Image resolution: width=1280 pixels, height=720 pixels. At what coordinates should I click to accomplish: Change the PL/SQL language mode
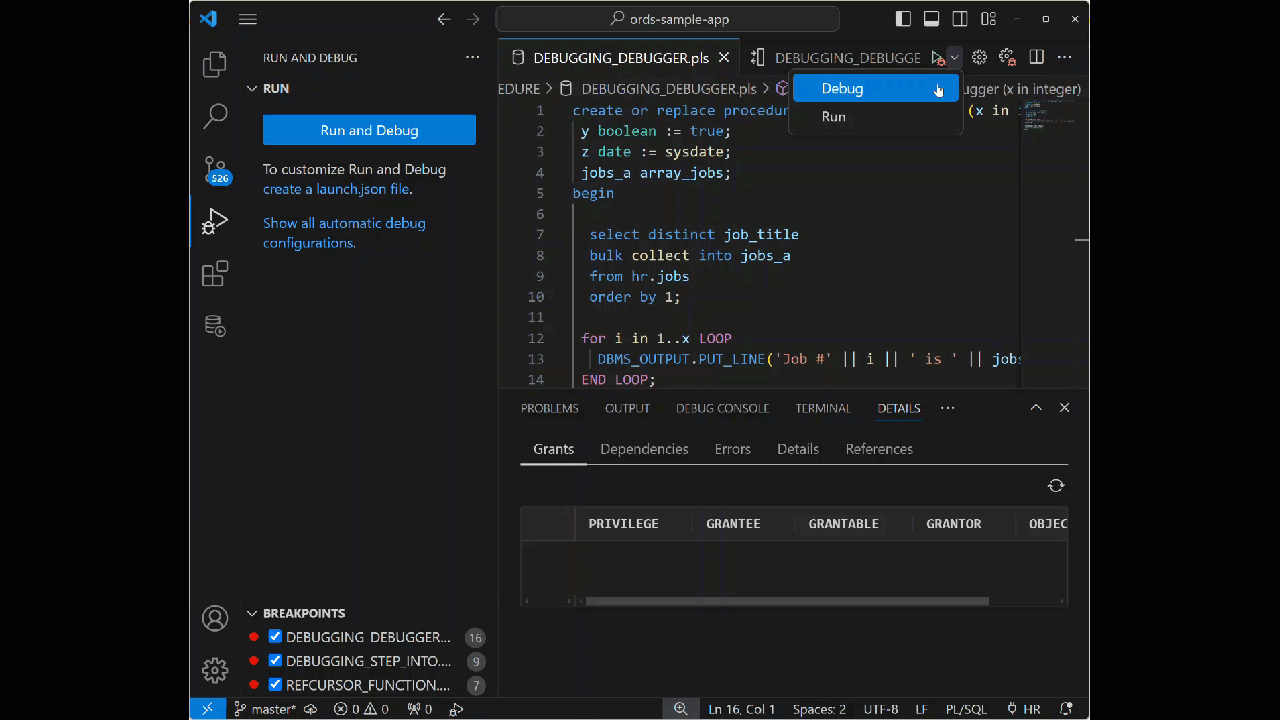click(966, 709)
